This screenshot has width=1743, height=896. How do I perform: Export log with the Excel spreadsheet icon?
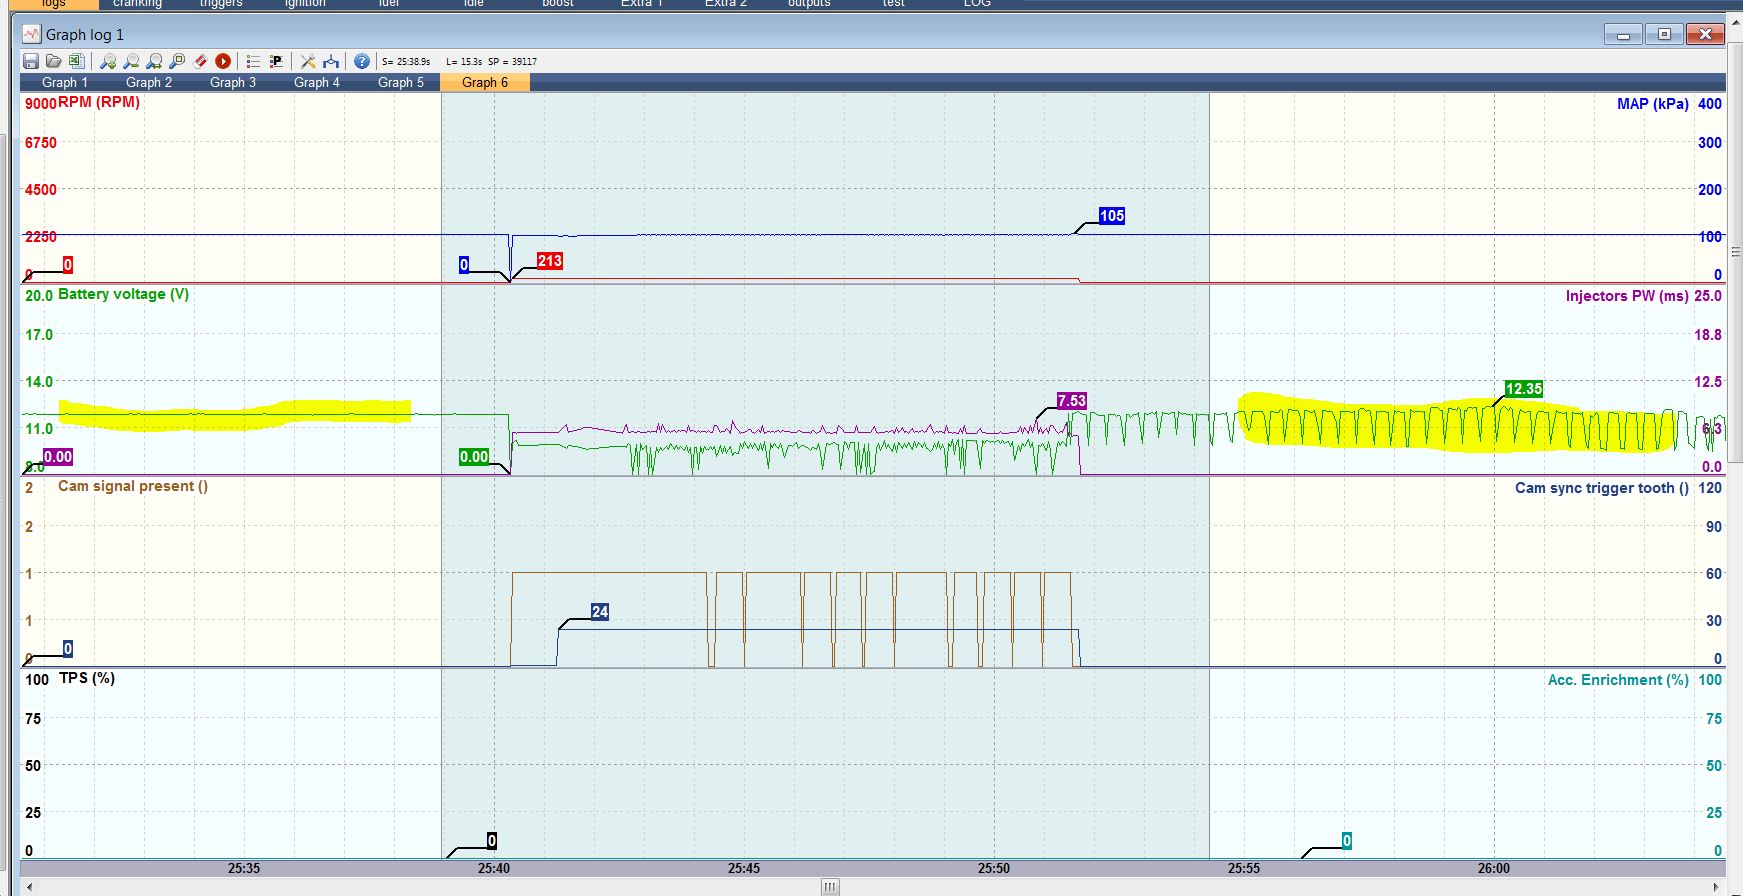(76, 62)
